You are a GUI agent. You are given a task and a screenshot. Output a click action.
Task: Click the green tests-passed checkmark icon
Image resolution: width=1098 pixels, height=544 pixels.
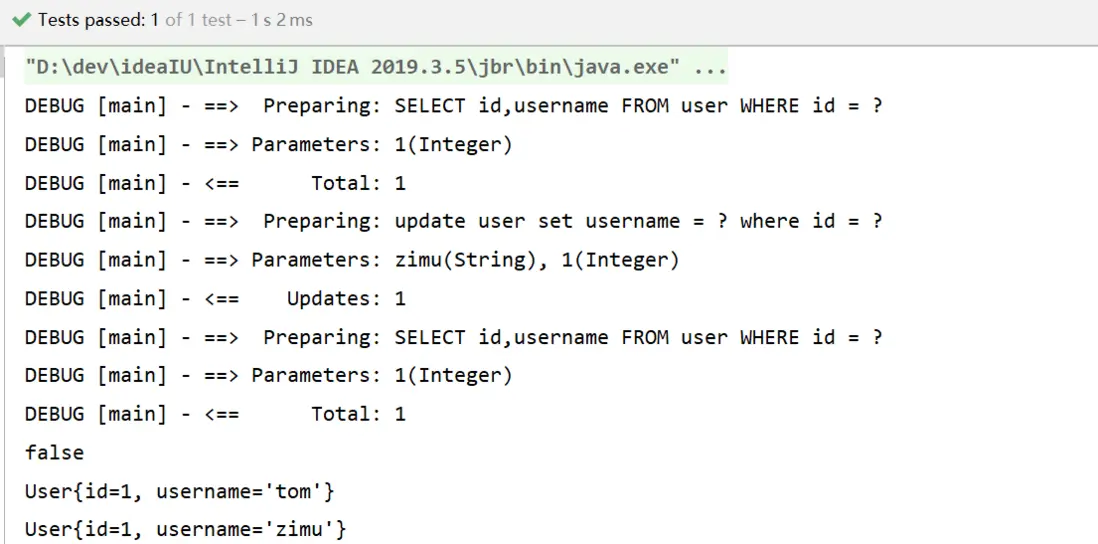[x=20, y=20]
